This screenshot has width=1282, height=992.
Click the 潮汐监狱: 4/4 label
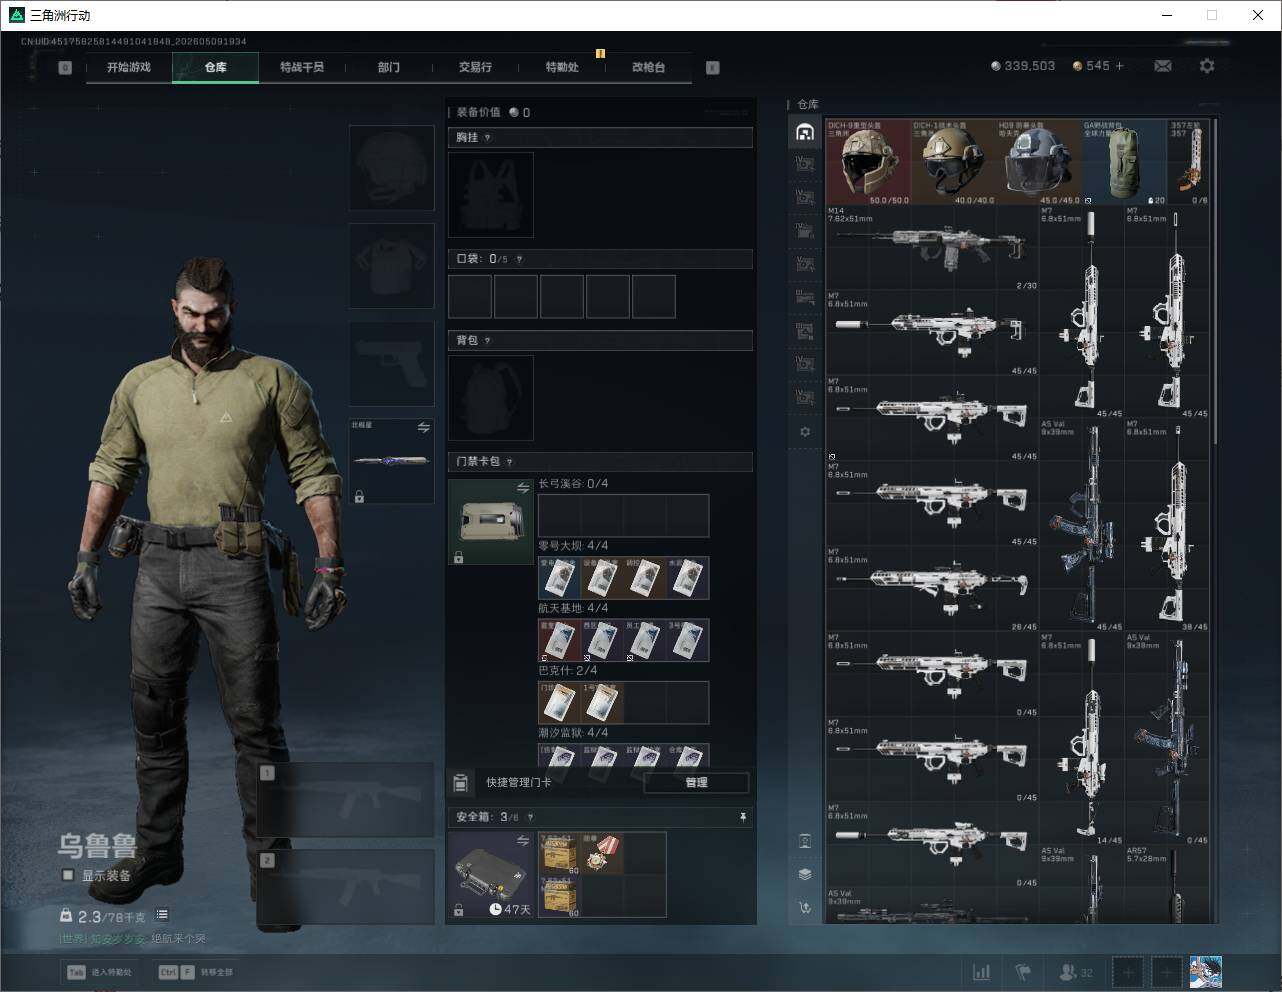click(x=573, y=733)
